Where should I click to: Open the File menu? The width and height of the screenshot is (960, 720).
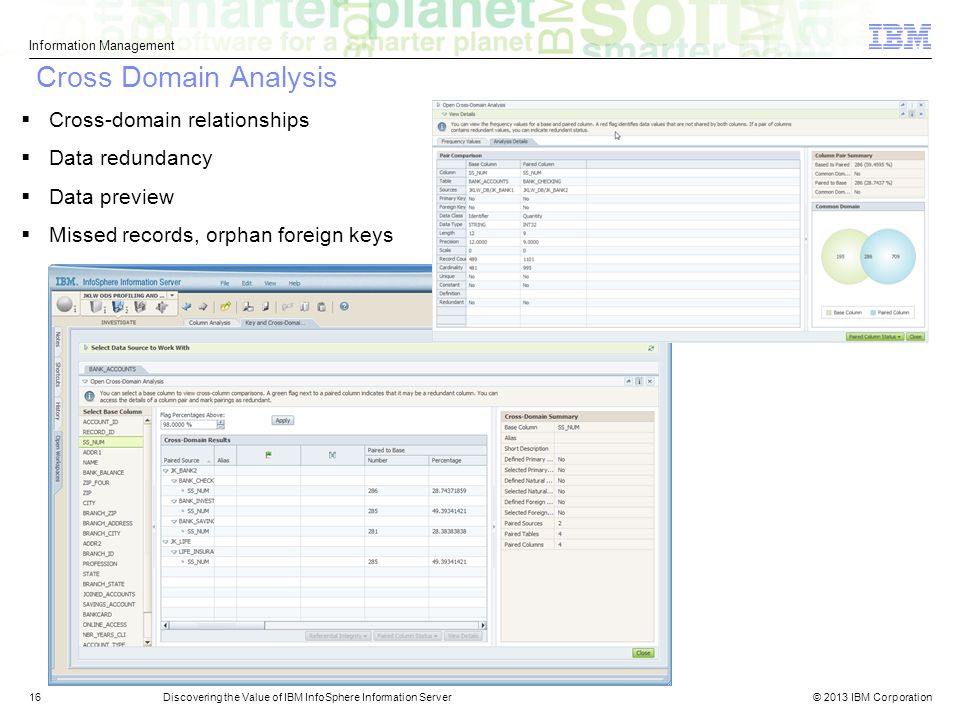225,283
